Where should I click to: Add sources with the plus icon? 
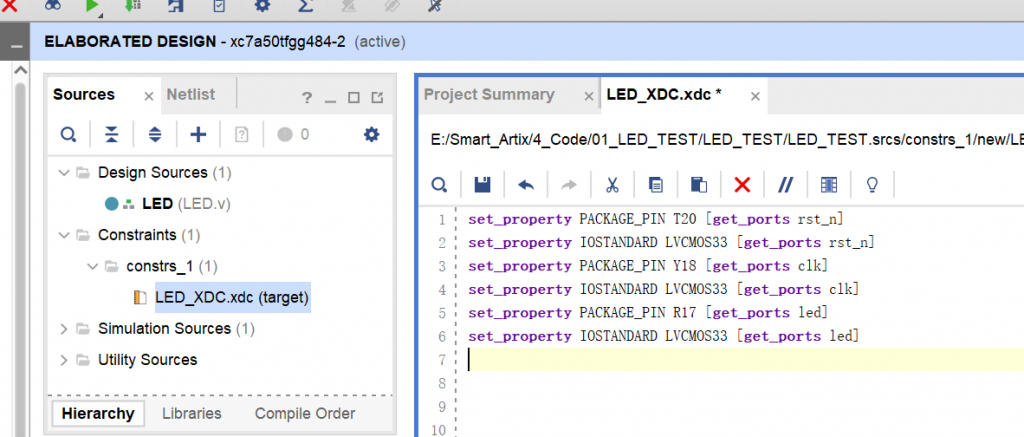tap(198, 134)
